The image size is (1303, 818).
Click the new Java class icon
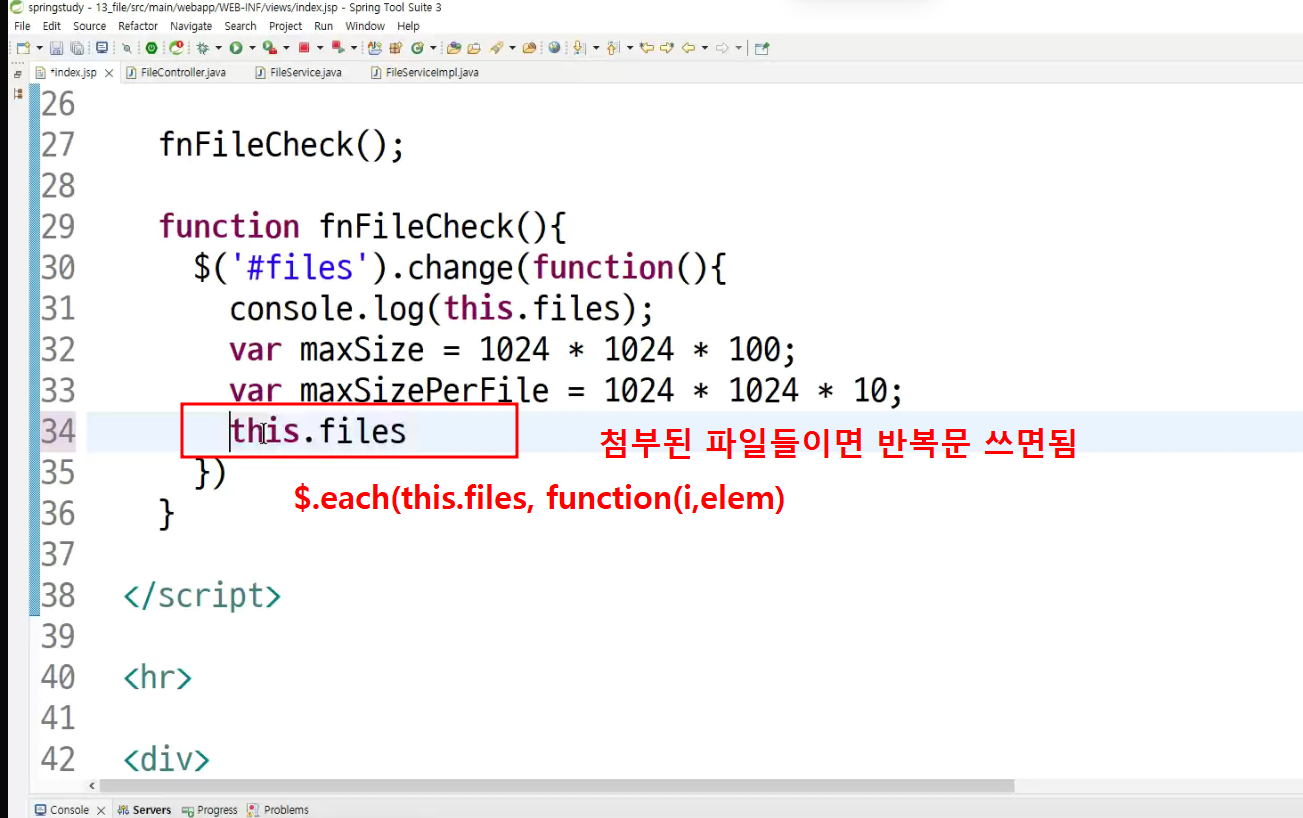click(417, 47)
